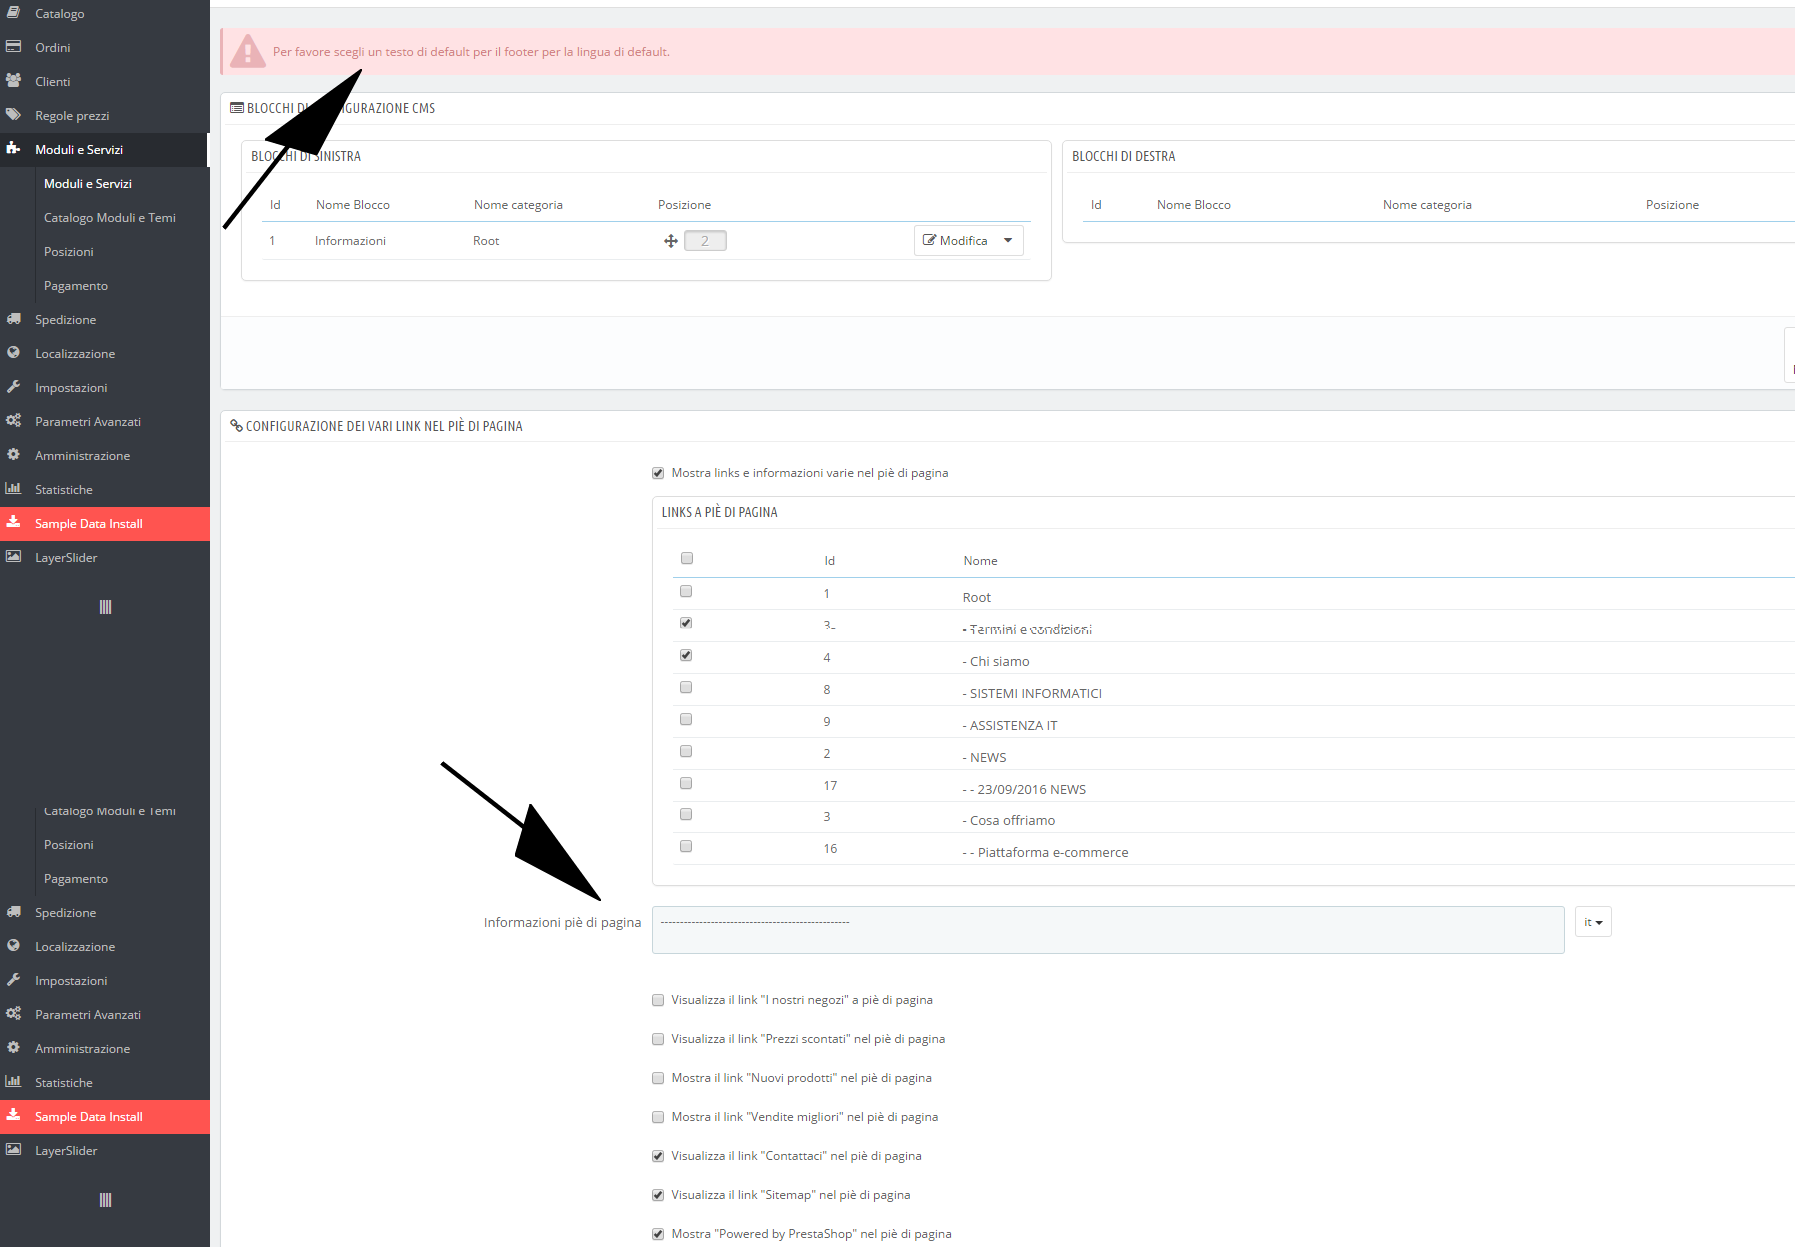Open the upper Posizioni submenu link
The height and width of the screenshot is (1247, 1795).
(69, 252)
